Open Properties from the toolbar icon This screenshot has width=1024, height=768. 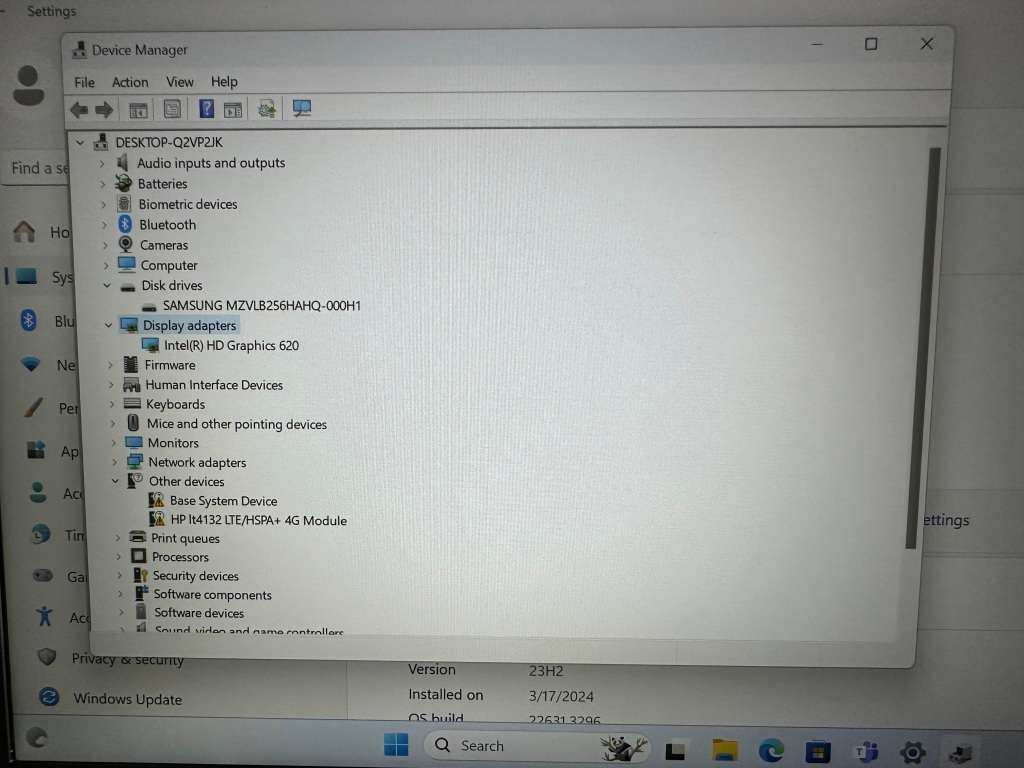click(x=172, y=108)
